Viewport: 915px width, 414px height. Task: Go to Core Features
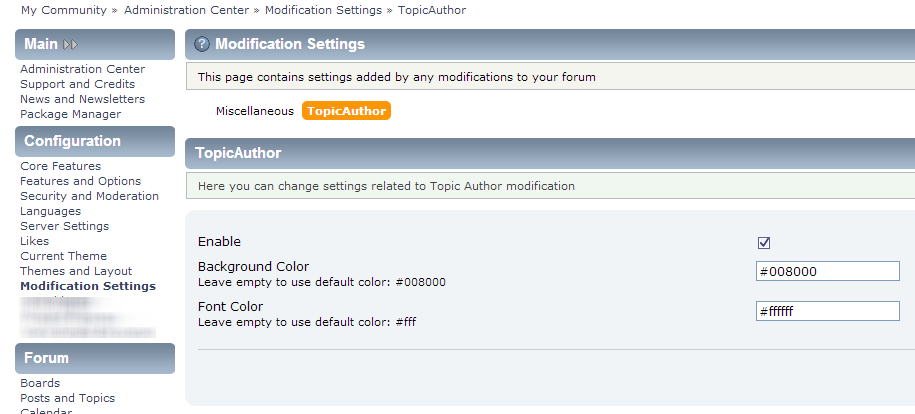point(60,166)
